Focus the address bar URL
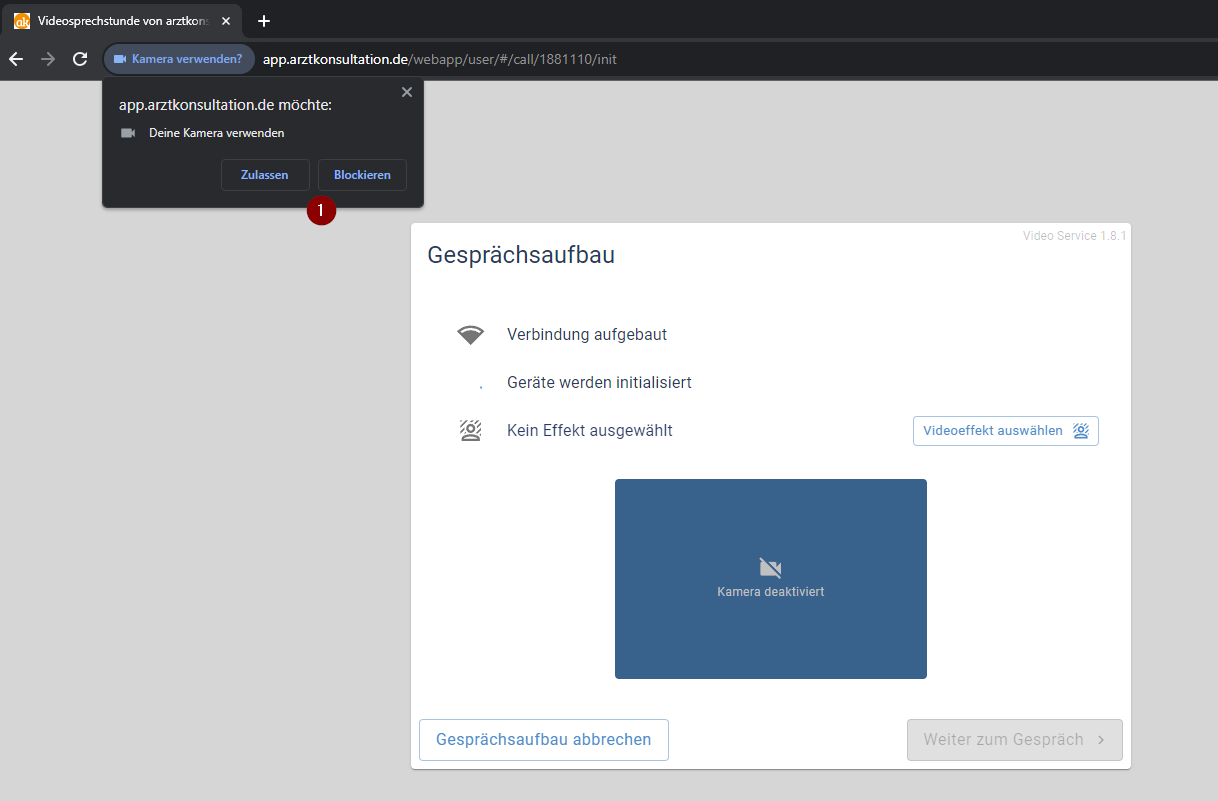This screenshot has height=801, width=1218. pos(440,59)
